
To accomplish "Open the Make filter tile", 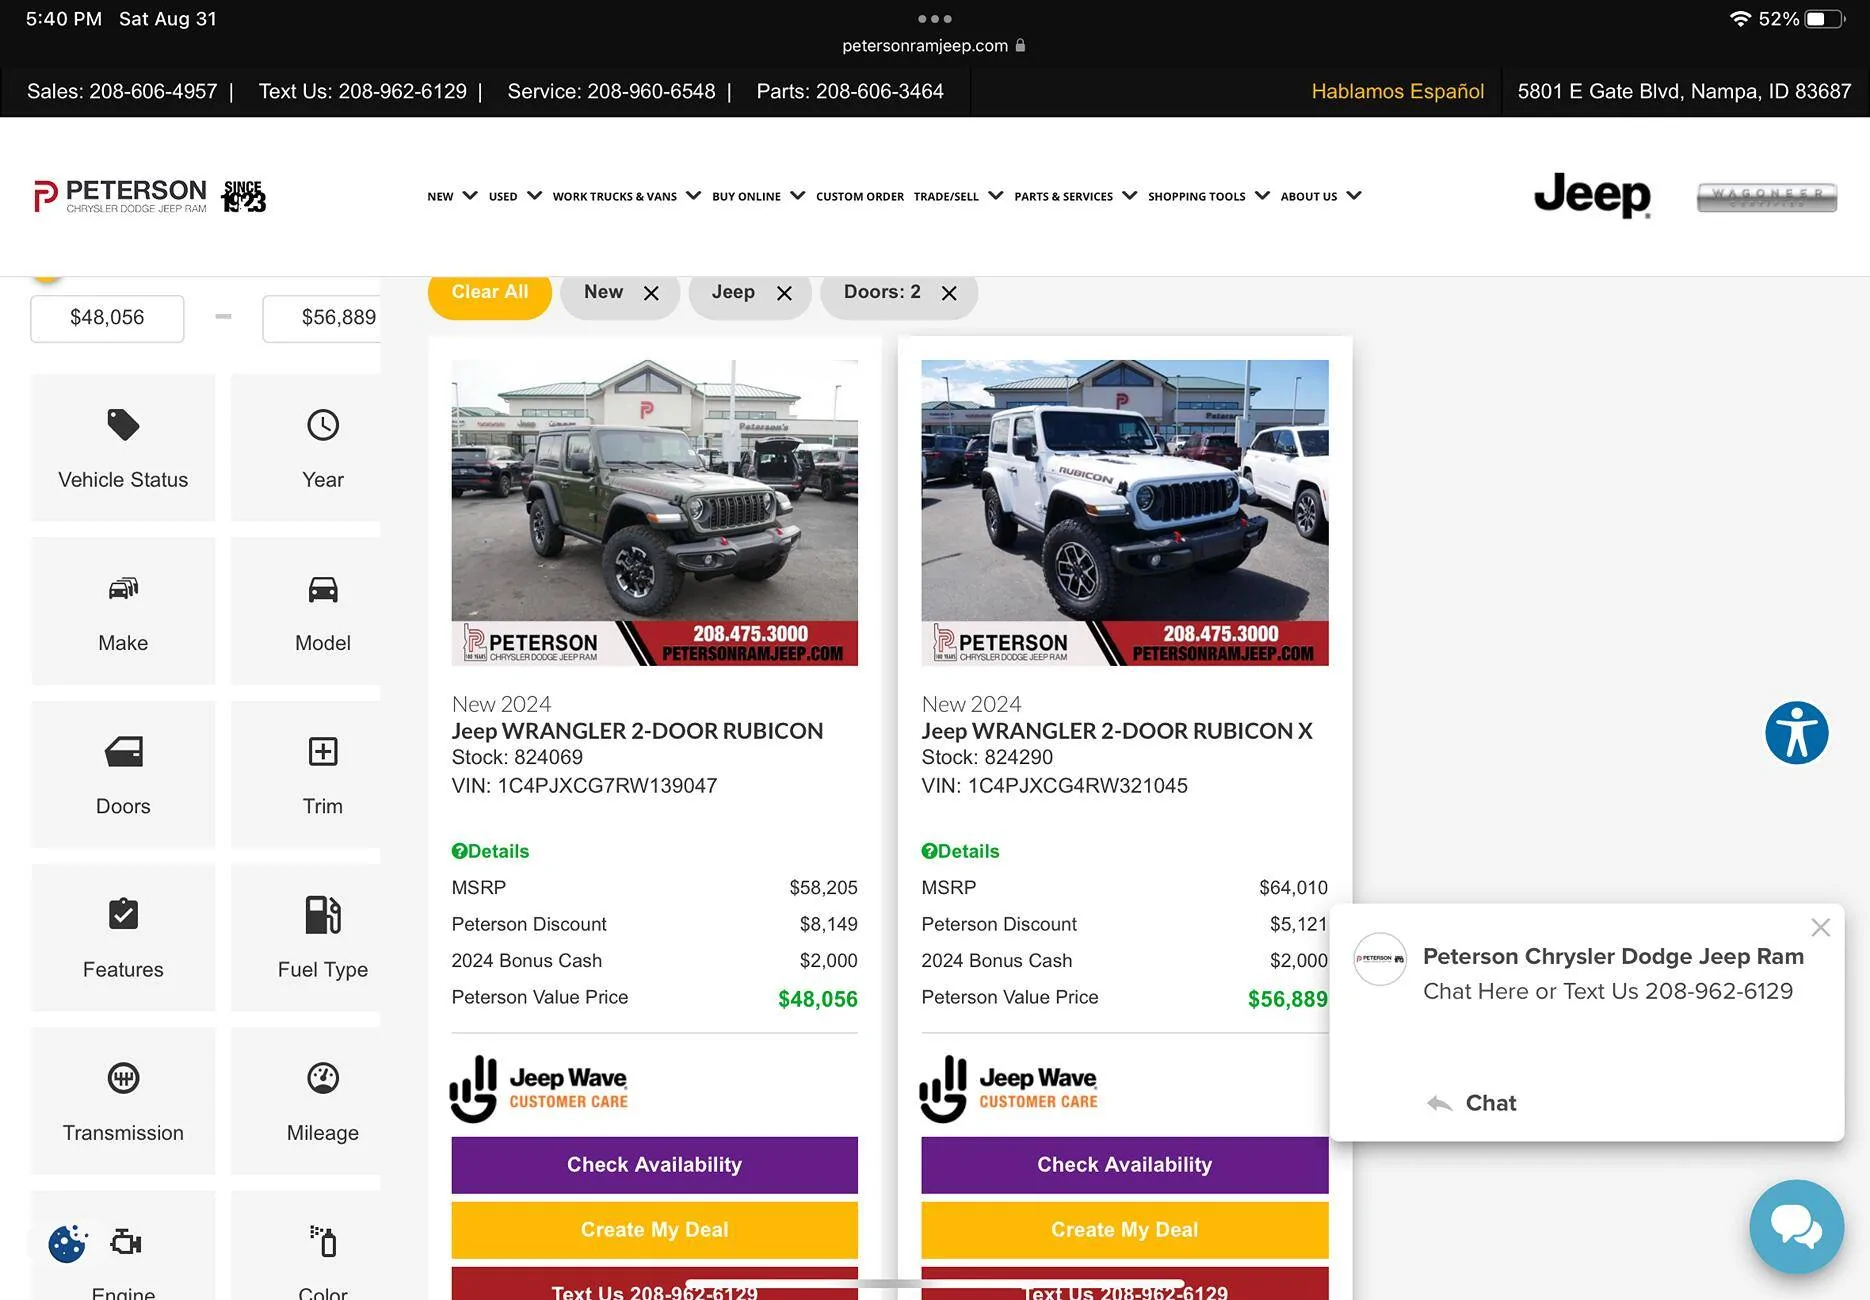I will pyautogui.click(x=123, y=611).
